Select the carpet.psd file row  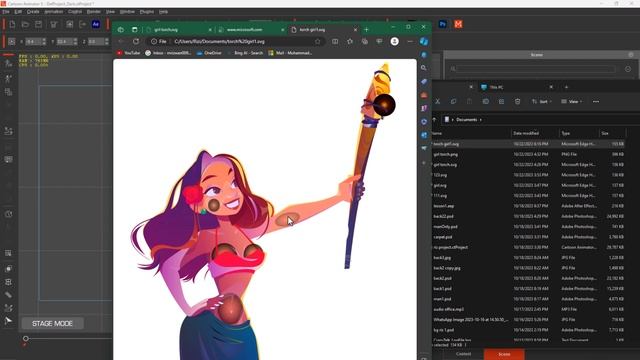pyautogui.click(x=528, y=237)
